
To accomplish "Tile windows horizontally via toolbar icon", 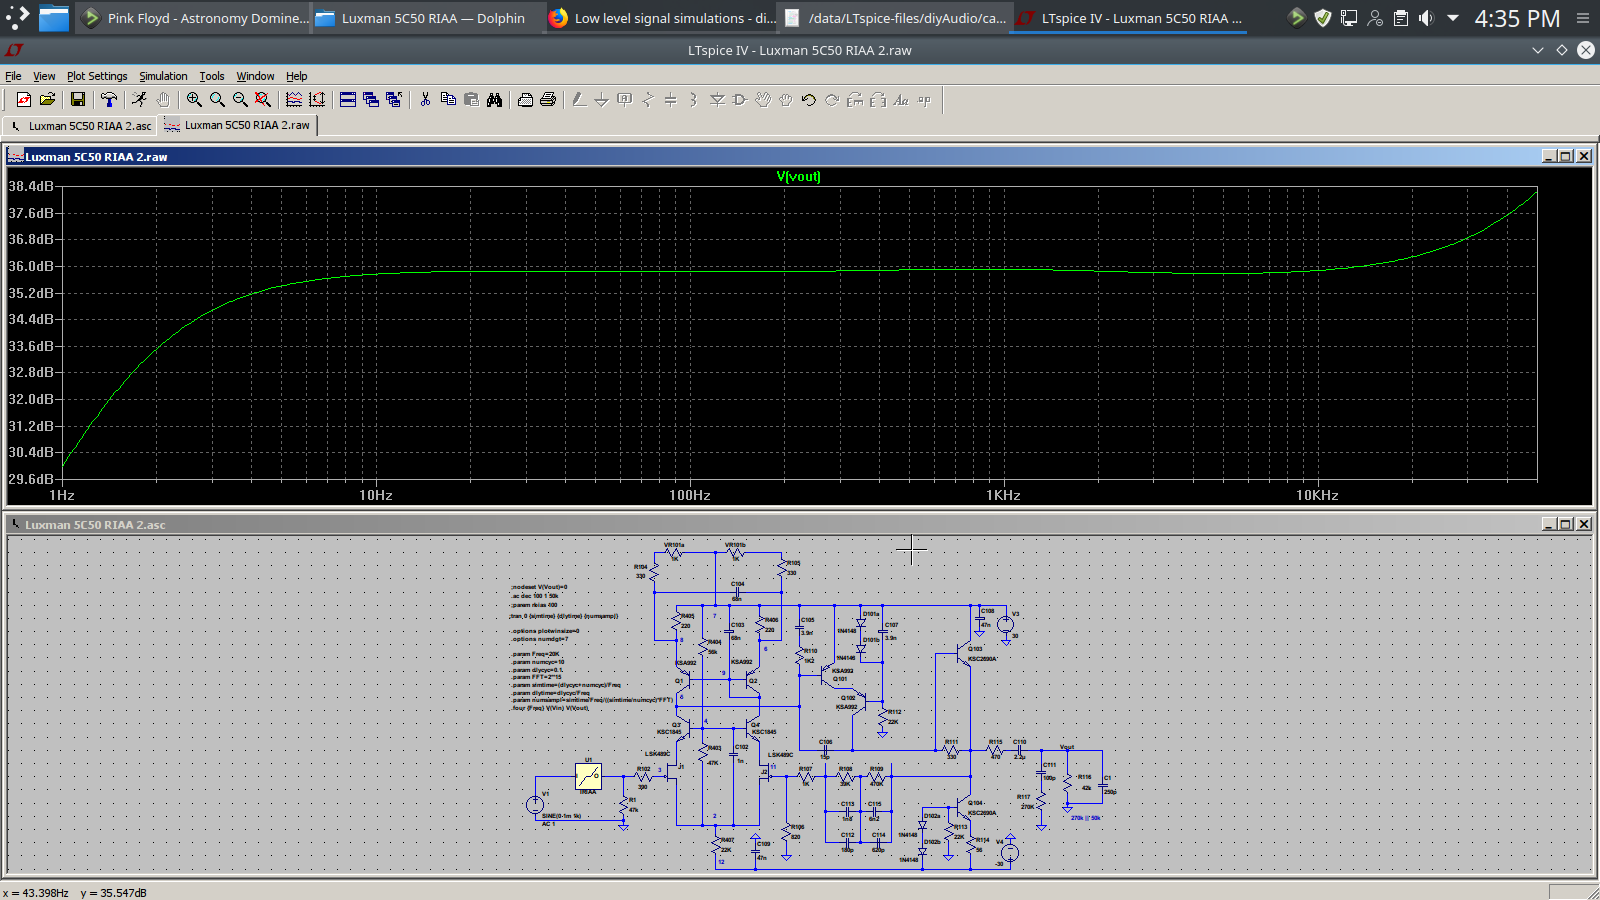I will pyautogui.click(x=348, y=99).
